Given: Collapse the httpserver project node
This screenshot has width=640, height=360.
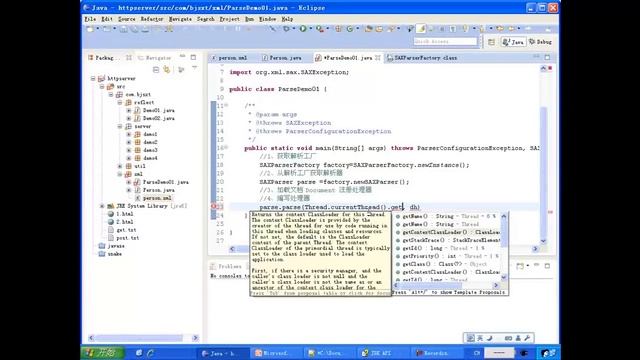Looking at the screenshot, I should (93, 78).
